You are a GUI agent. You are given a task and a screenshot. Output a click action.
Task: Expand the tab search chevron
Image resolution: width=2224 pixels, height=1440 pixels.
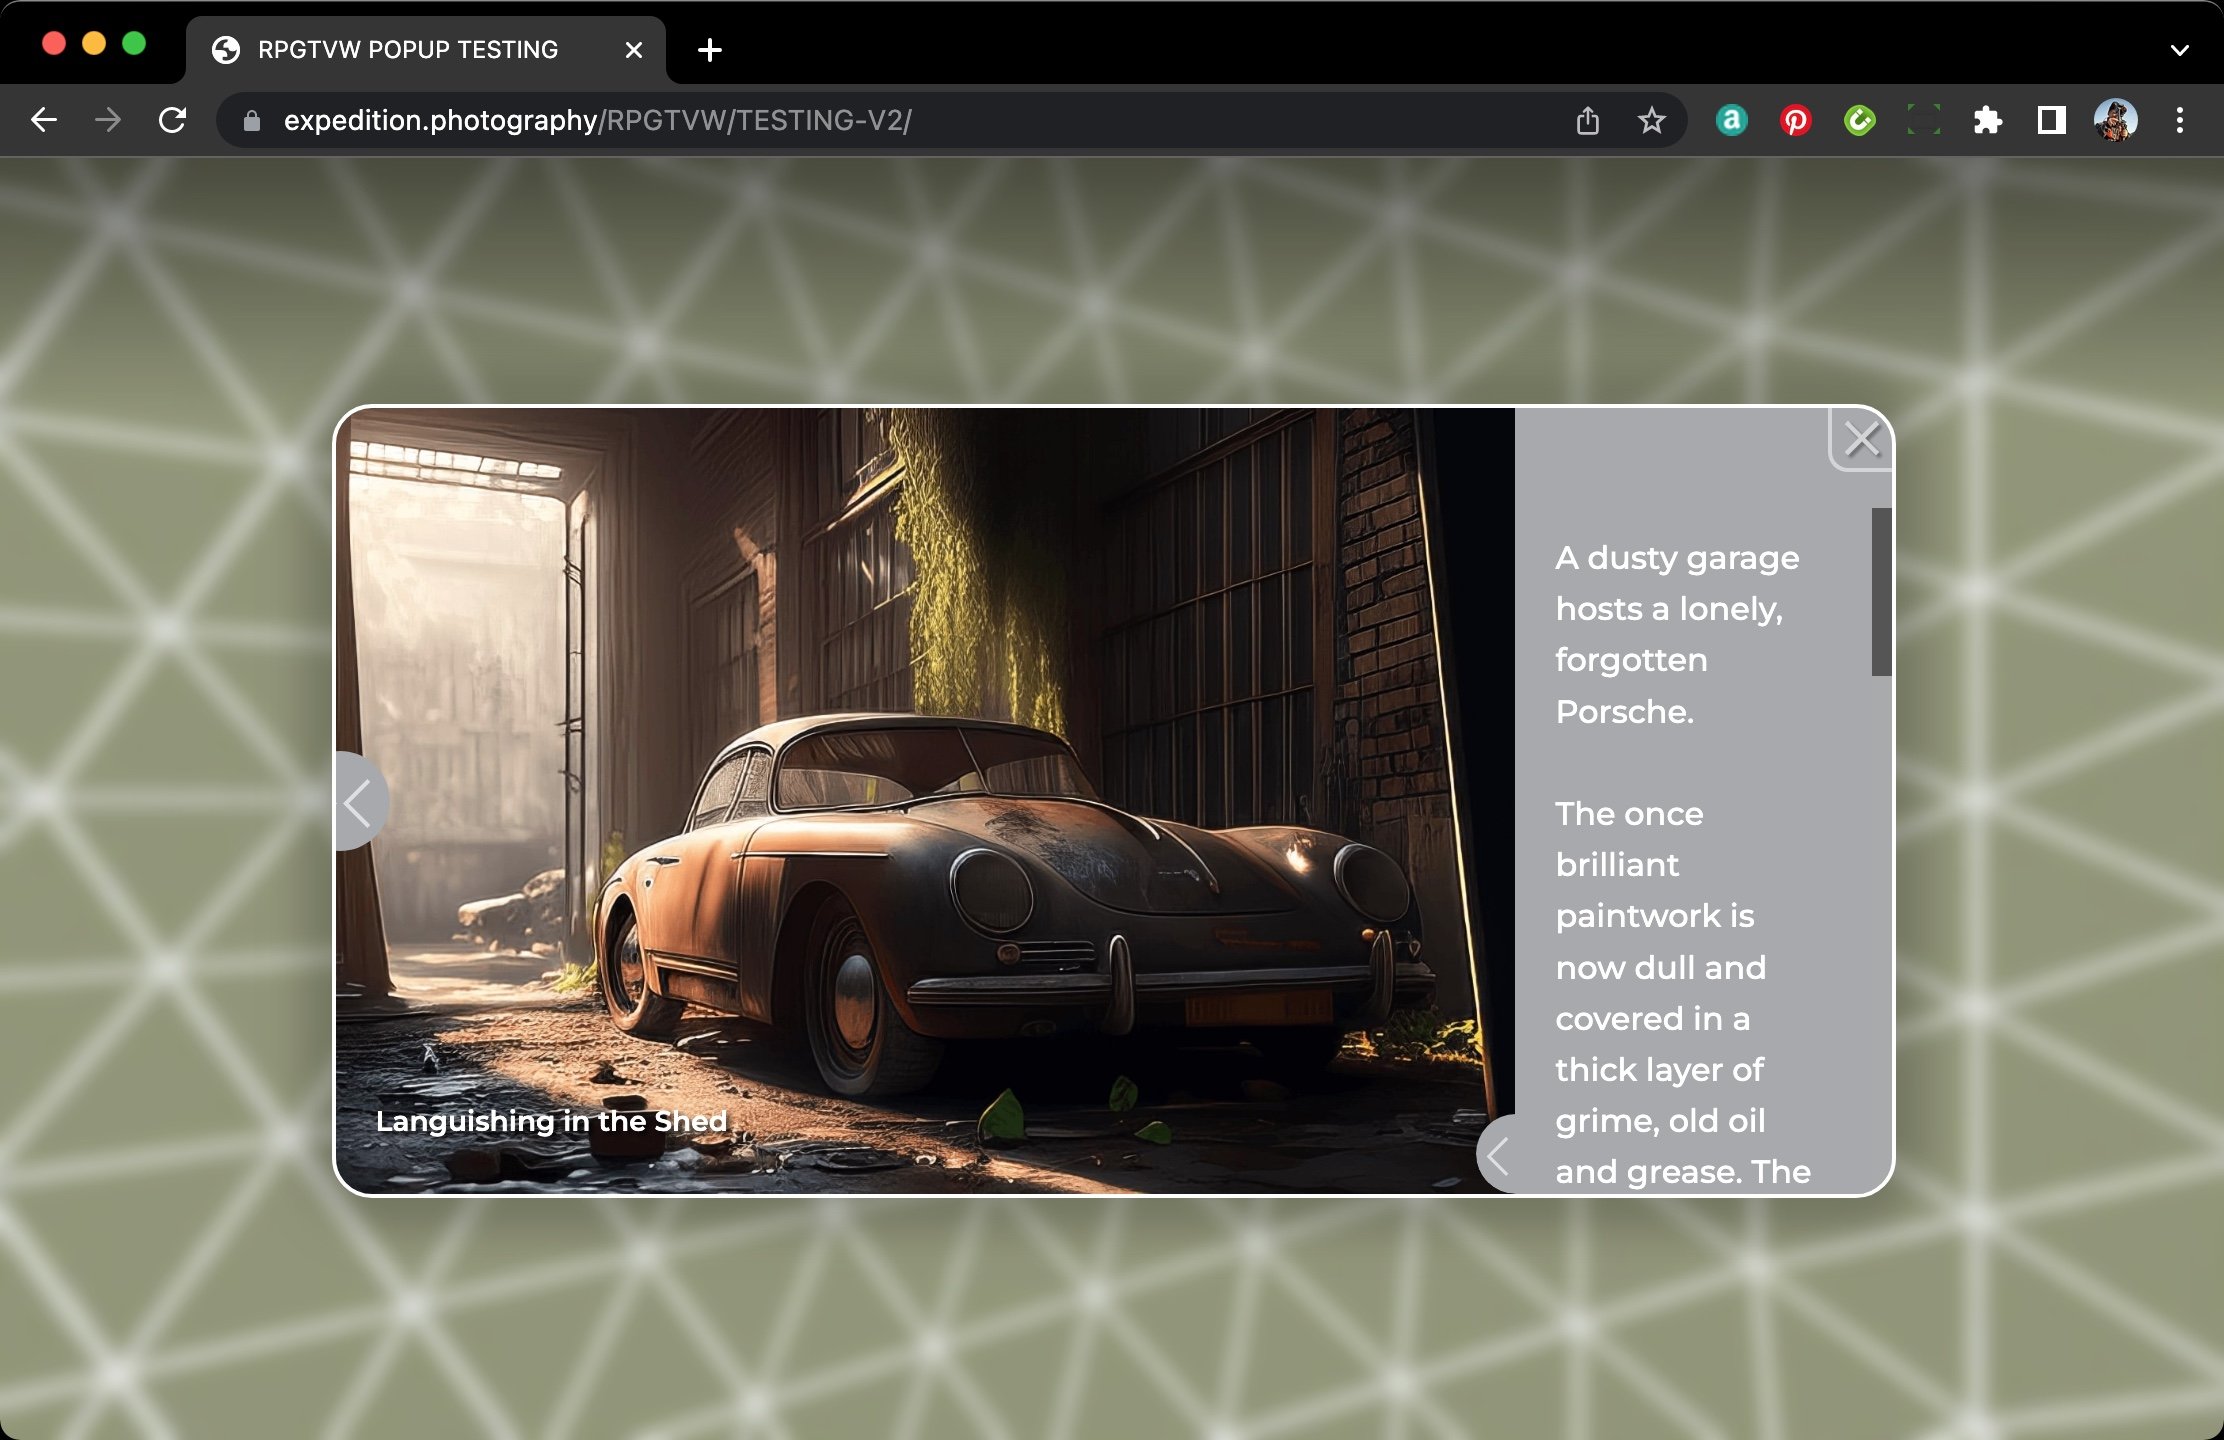click(2180, 49)
